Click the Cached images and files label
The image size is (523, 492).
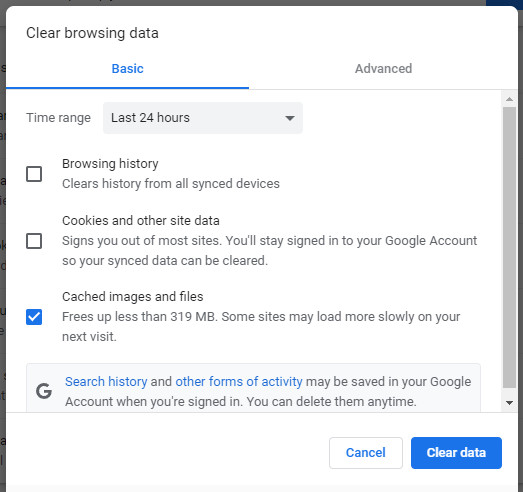[133, 297]
